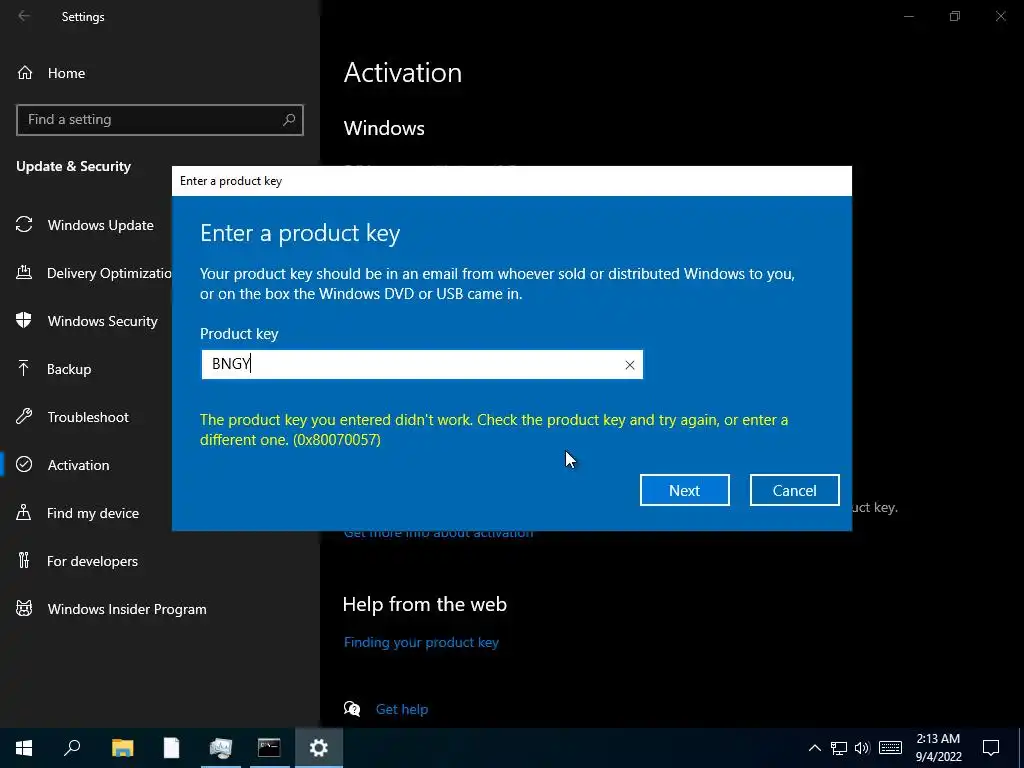Close the Settings window
Viewport: 1024px width, 768px height.
1000,16
